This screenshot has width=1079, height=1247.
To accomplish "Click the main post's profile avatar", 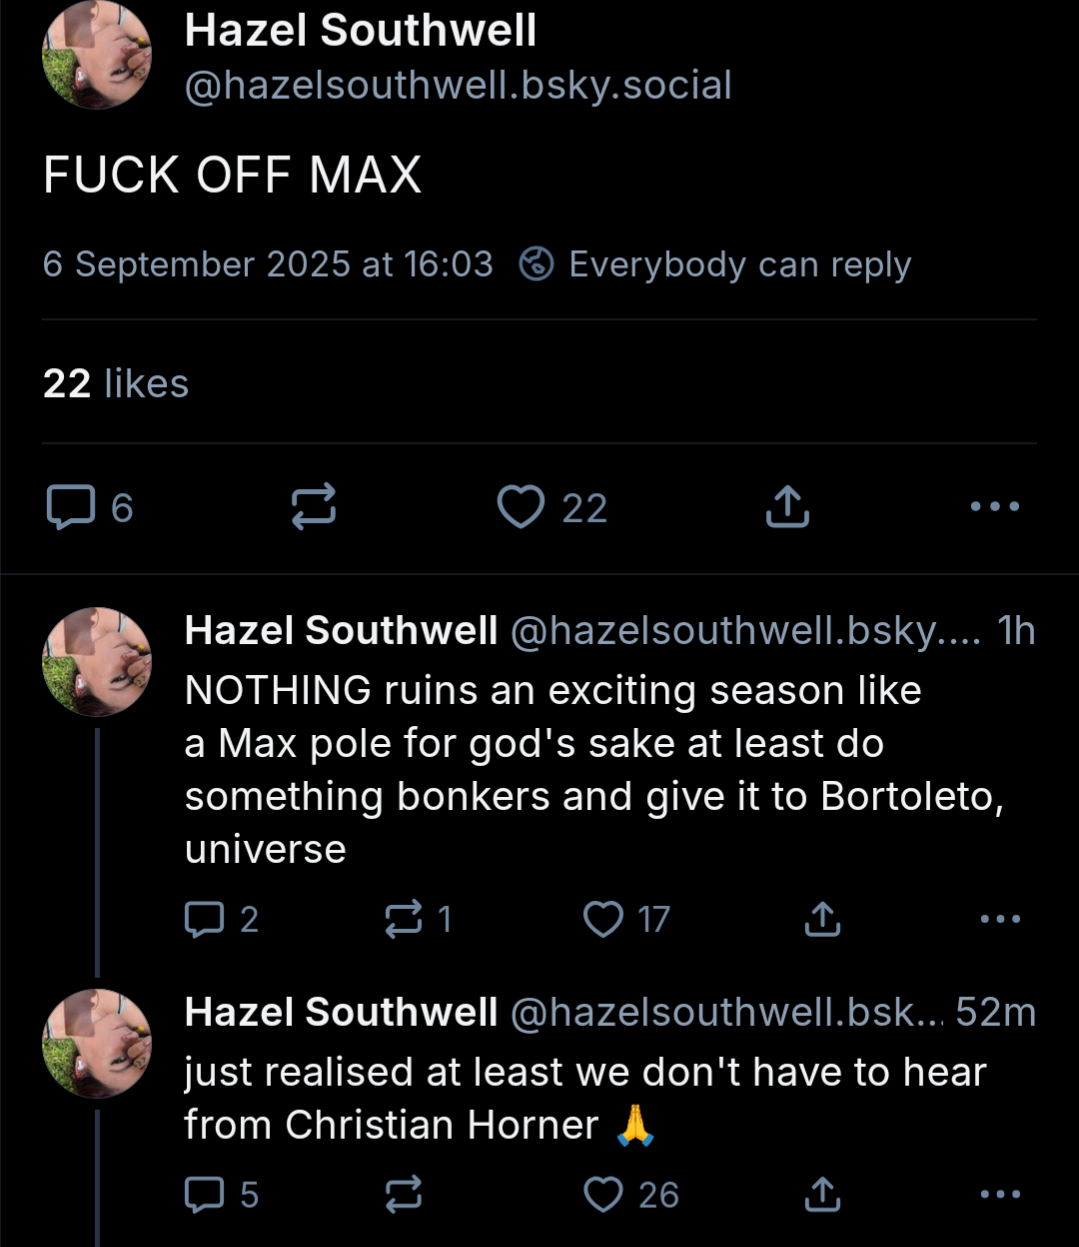I will click(x=97, y=55).
